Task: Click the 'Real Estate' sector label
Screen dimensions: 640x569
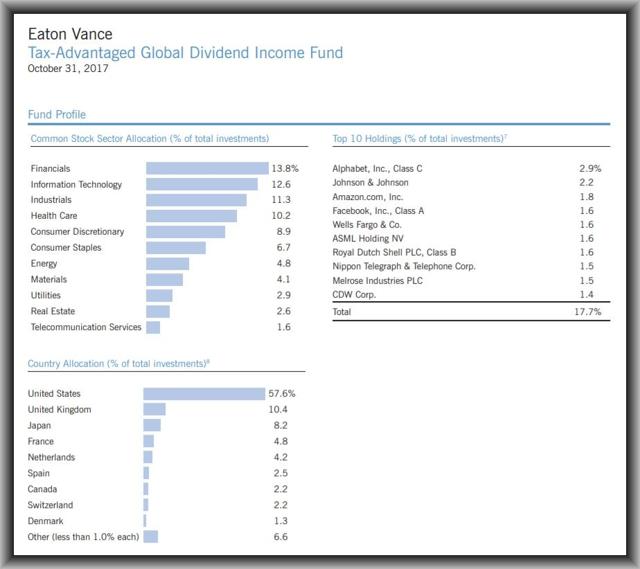Action: click(53, 311)
